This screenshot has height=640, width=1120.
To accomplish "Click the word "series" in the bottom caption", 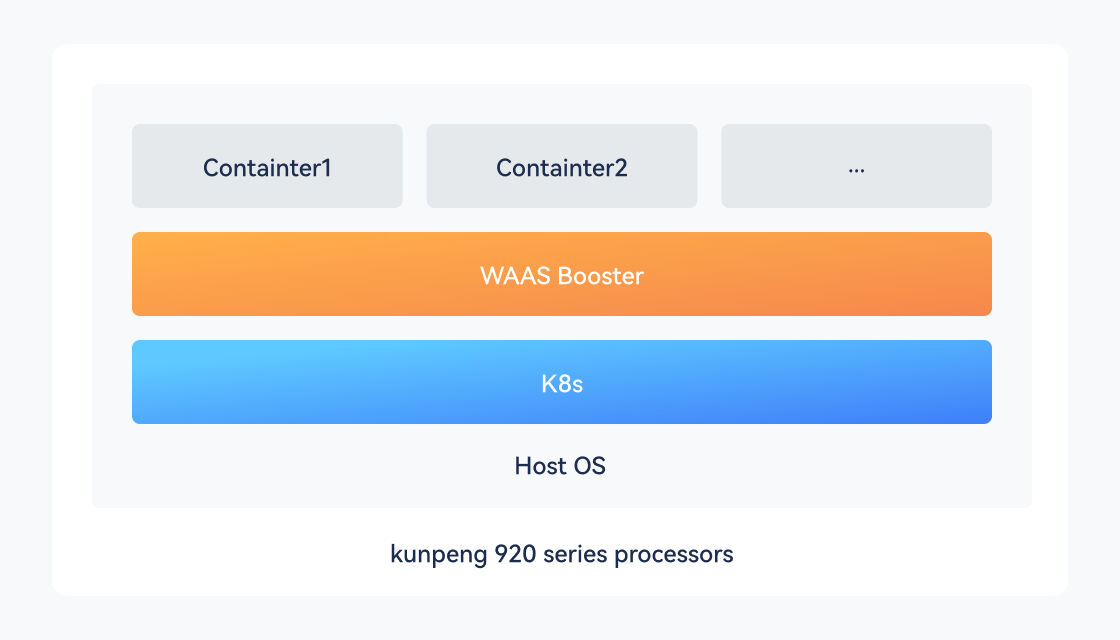I will tap(575, 554).
